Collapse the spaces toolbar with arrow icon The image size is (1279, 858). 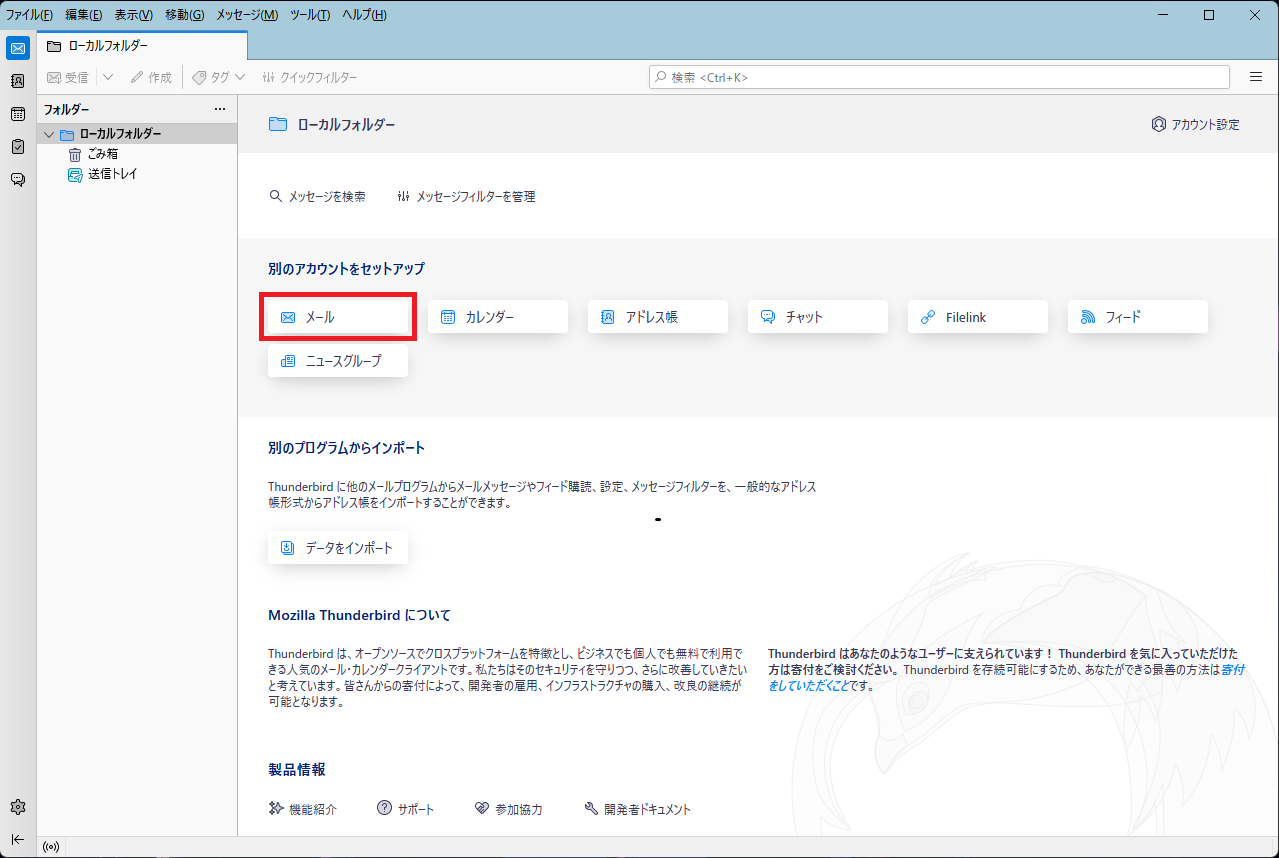click(x=17, y=839)
